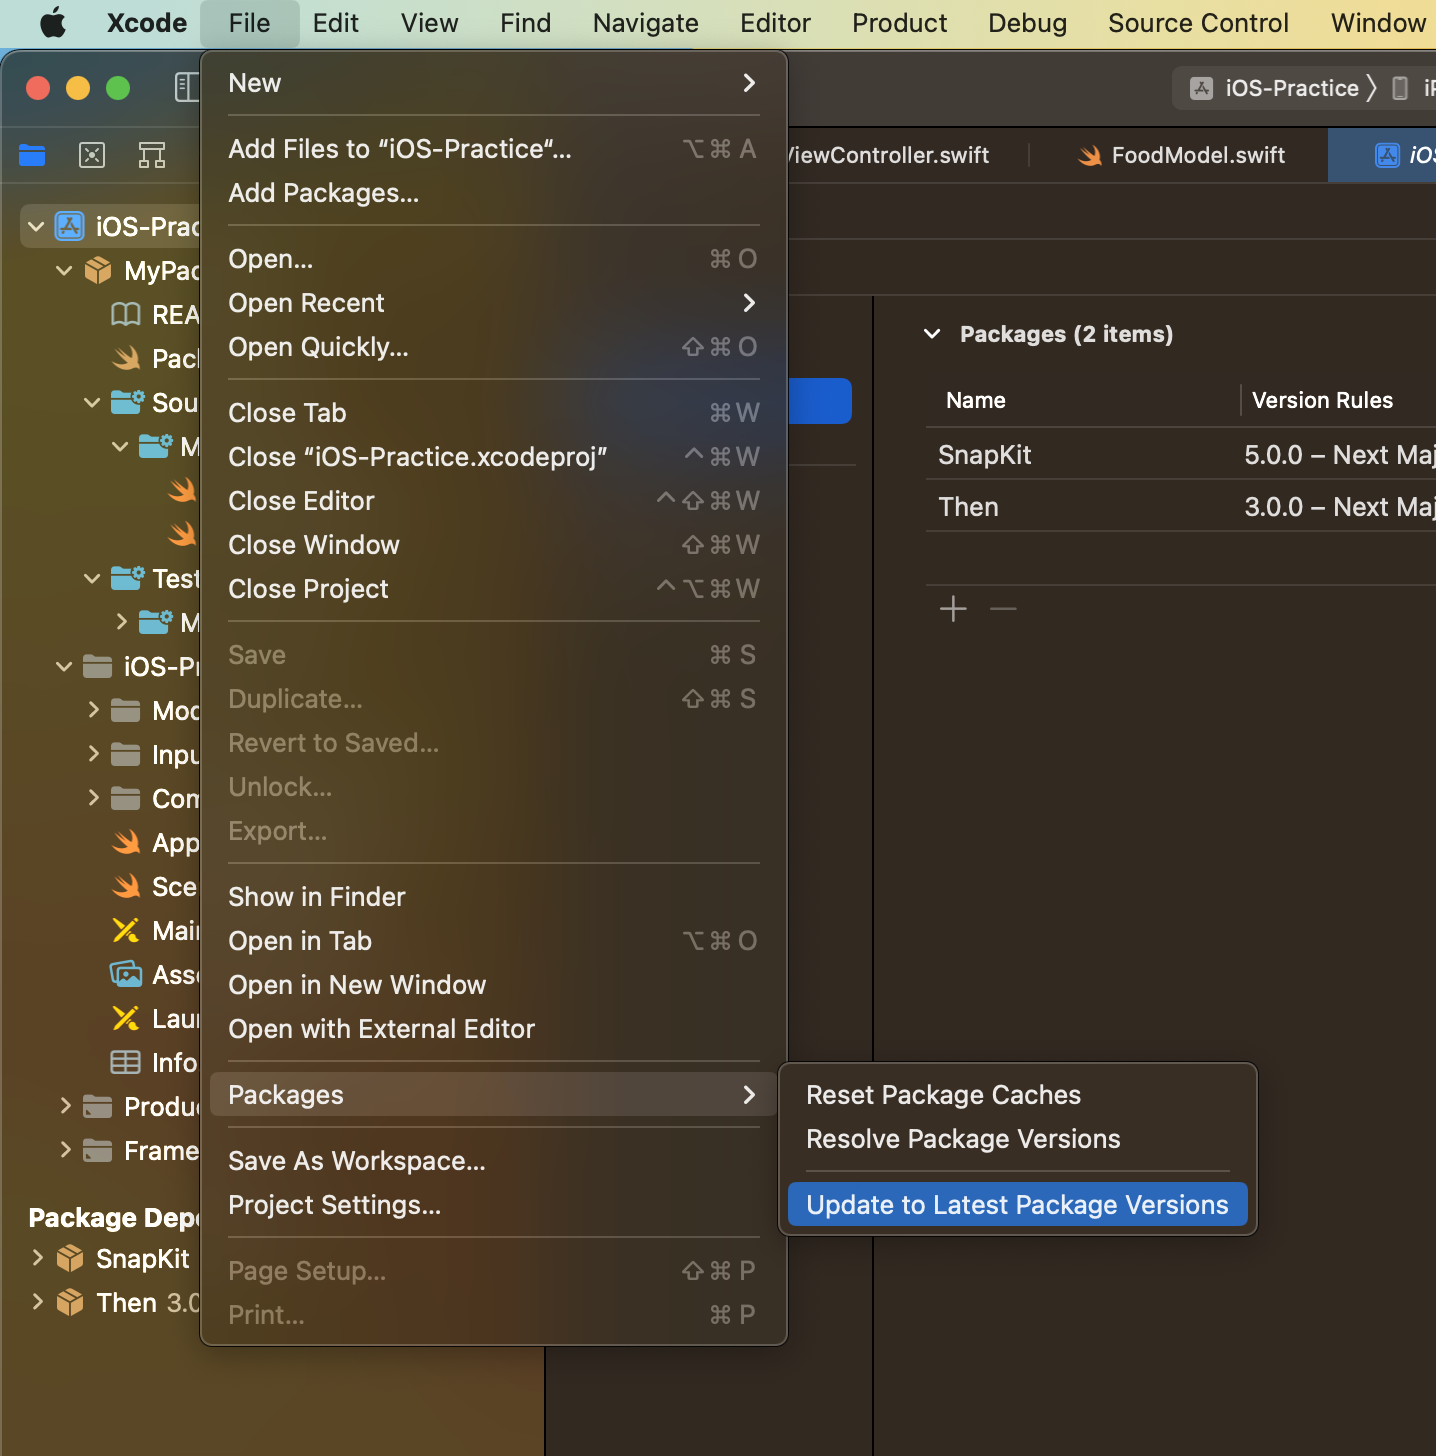Choose Open in Tab menu item
The width and height of the screenshot is (1436, 1456).
494,941
